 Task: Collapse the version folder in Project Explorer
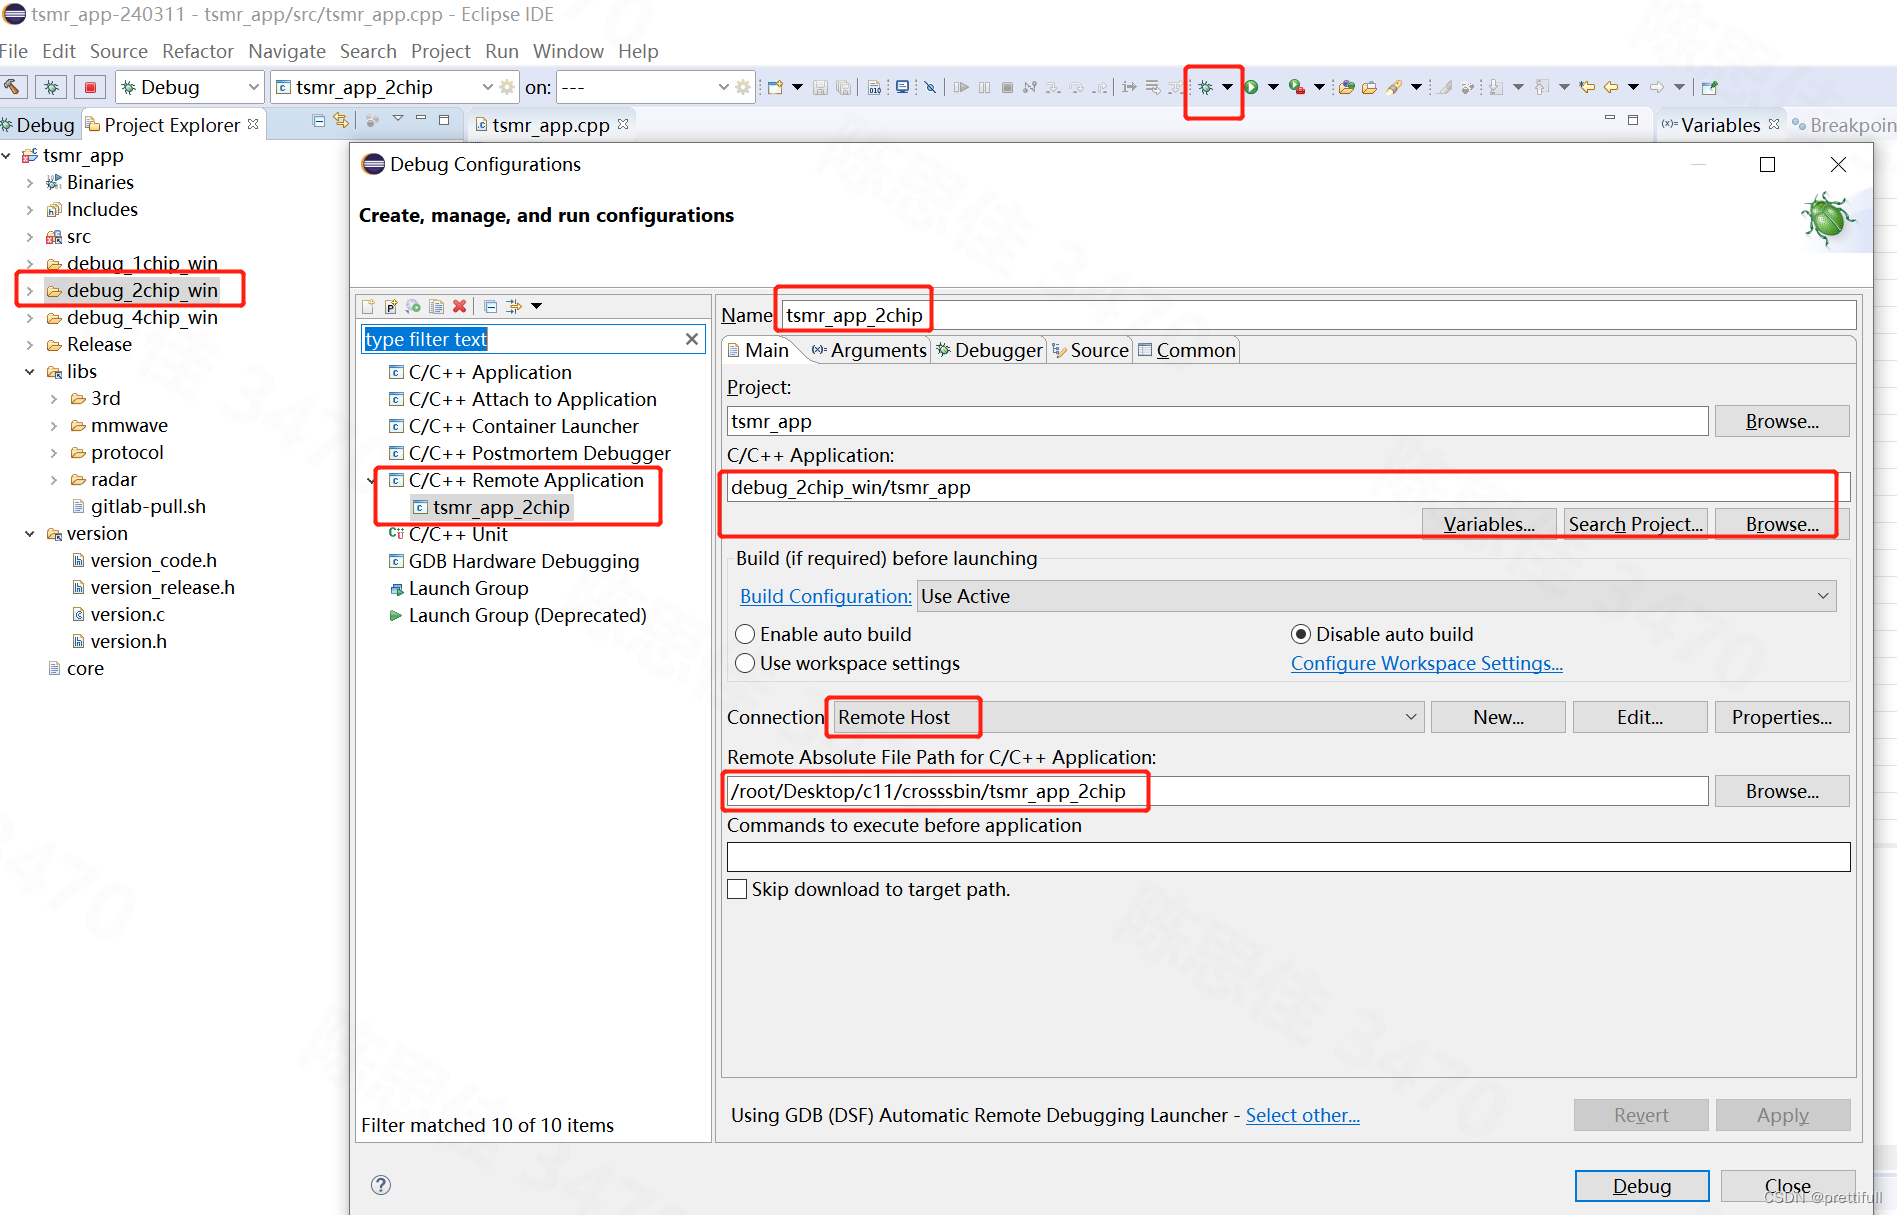point(30,534)
